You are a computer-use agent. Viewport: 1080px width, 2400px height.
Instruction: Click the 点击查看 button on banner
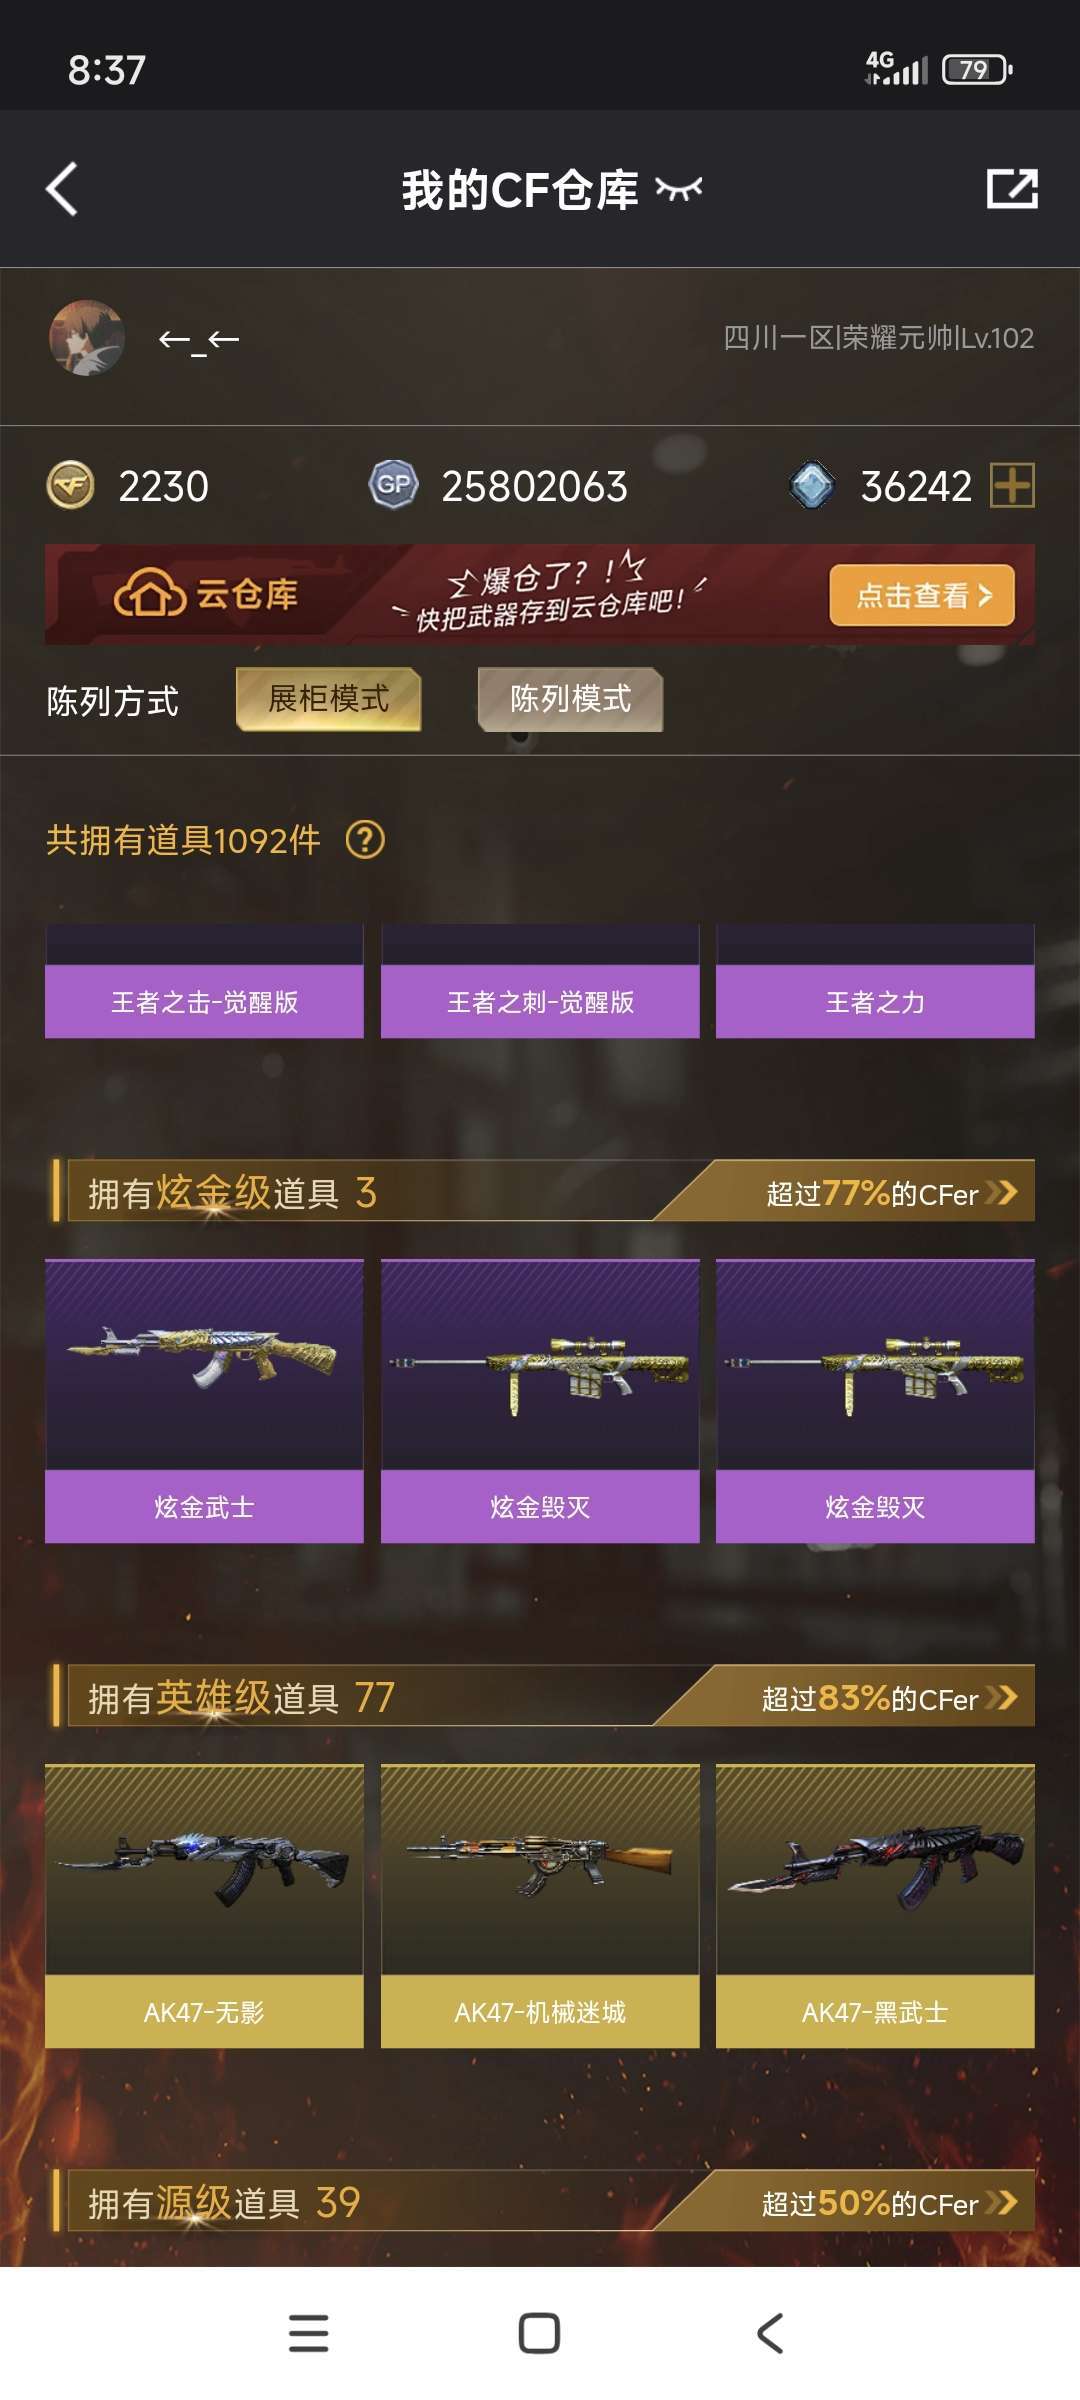tap(922, 595)
